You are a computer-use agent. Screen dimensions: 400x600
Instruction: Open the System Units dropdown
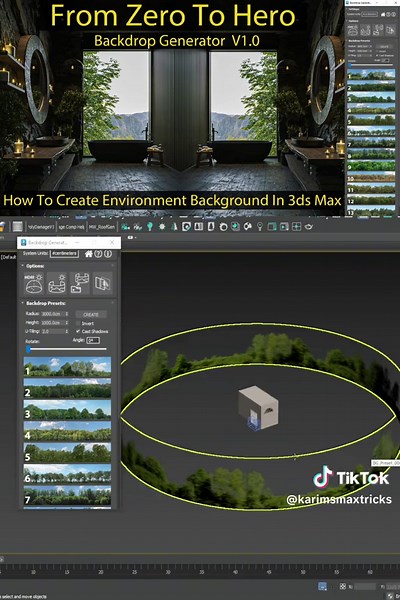(x=64, y=254)
